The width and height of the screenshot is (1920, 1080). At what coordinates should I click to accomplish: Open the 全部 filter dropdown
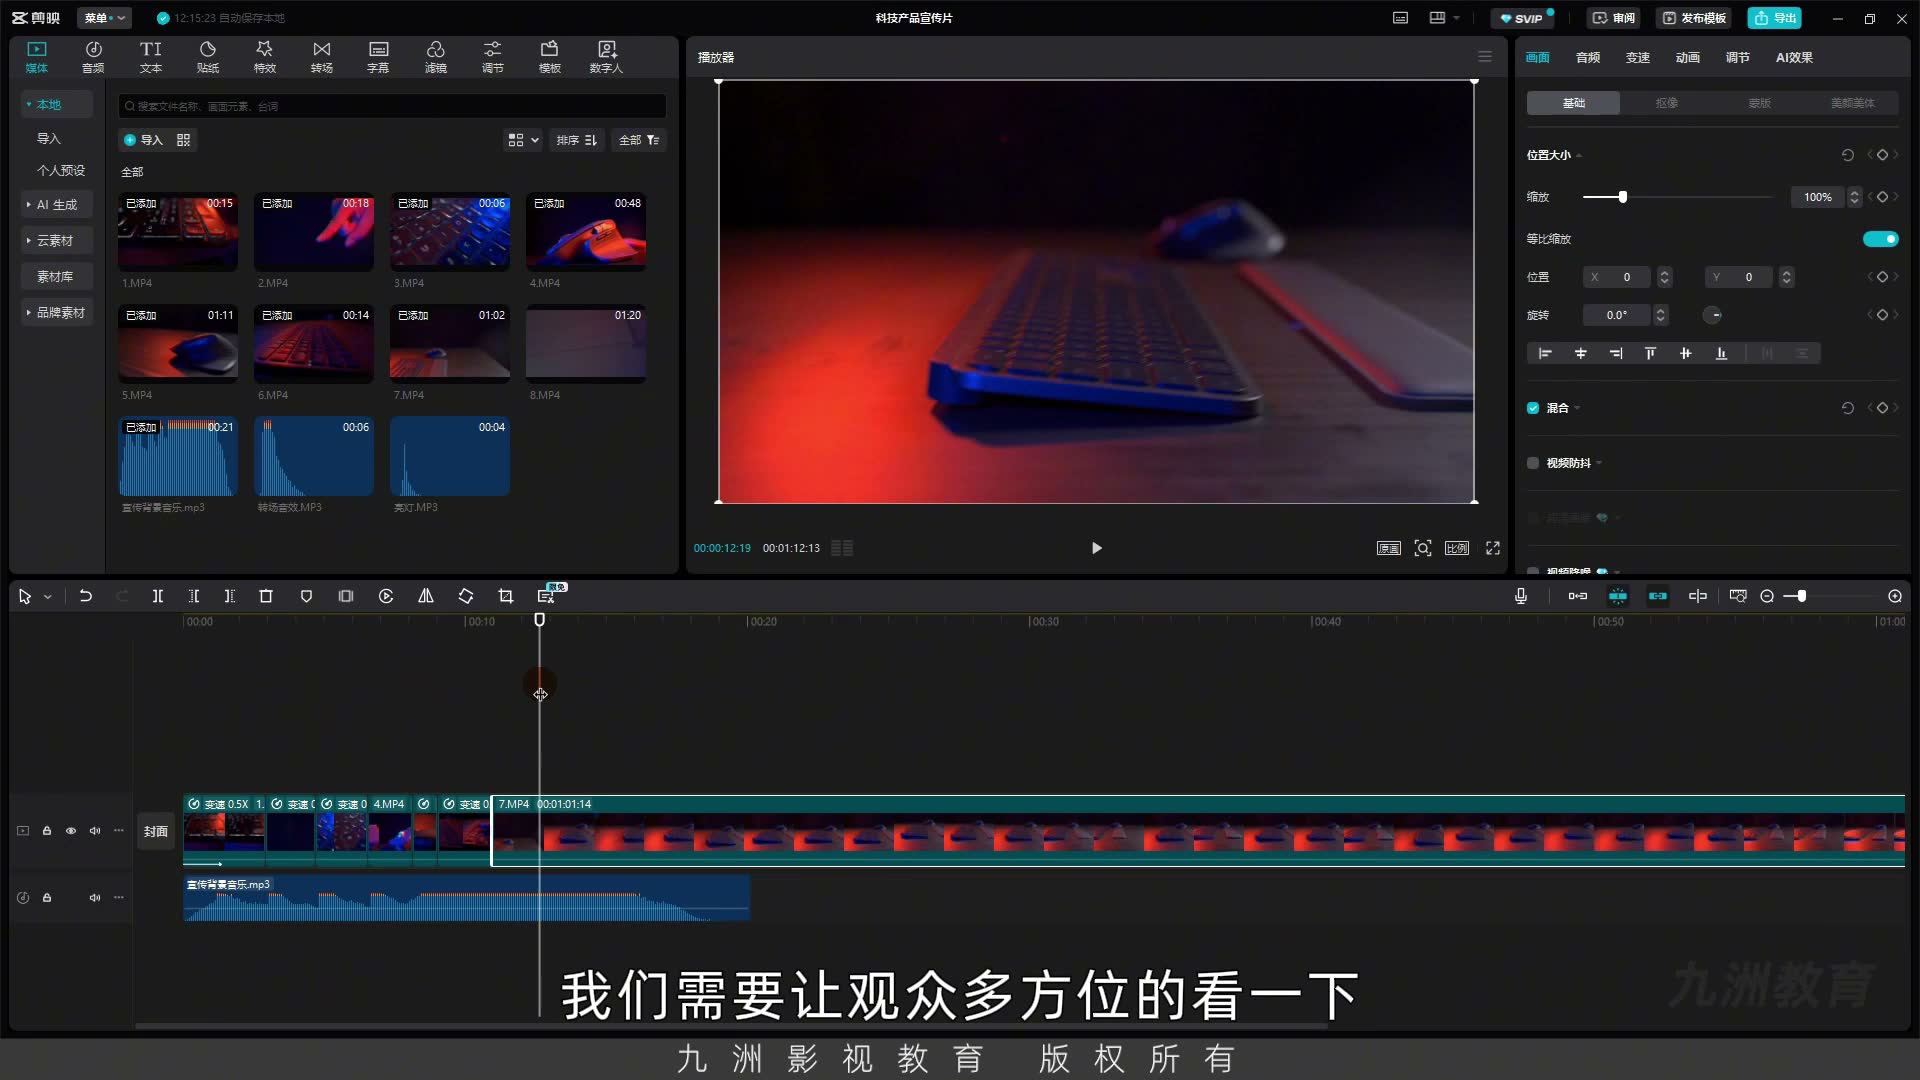[x=639, y=140]
